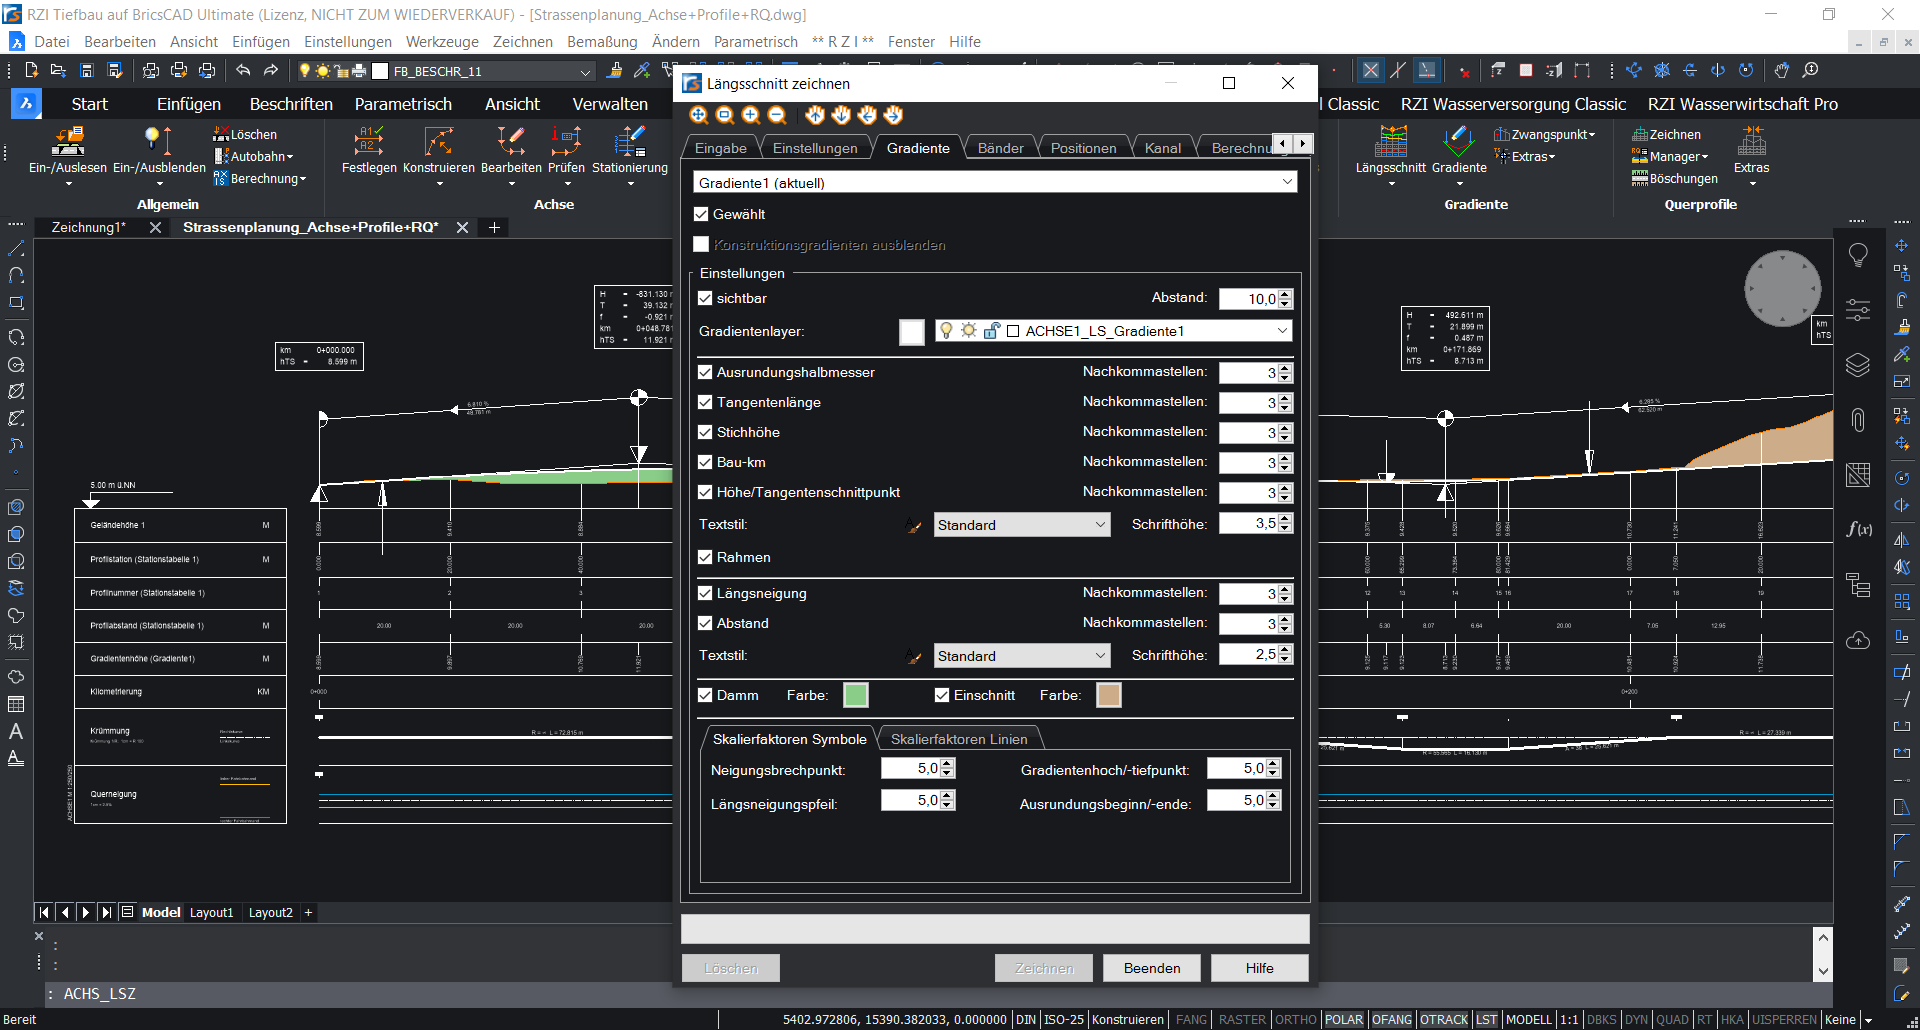Click the zoom out icon in dialog

click(777, 115)
